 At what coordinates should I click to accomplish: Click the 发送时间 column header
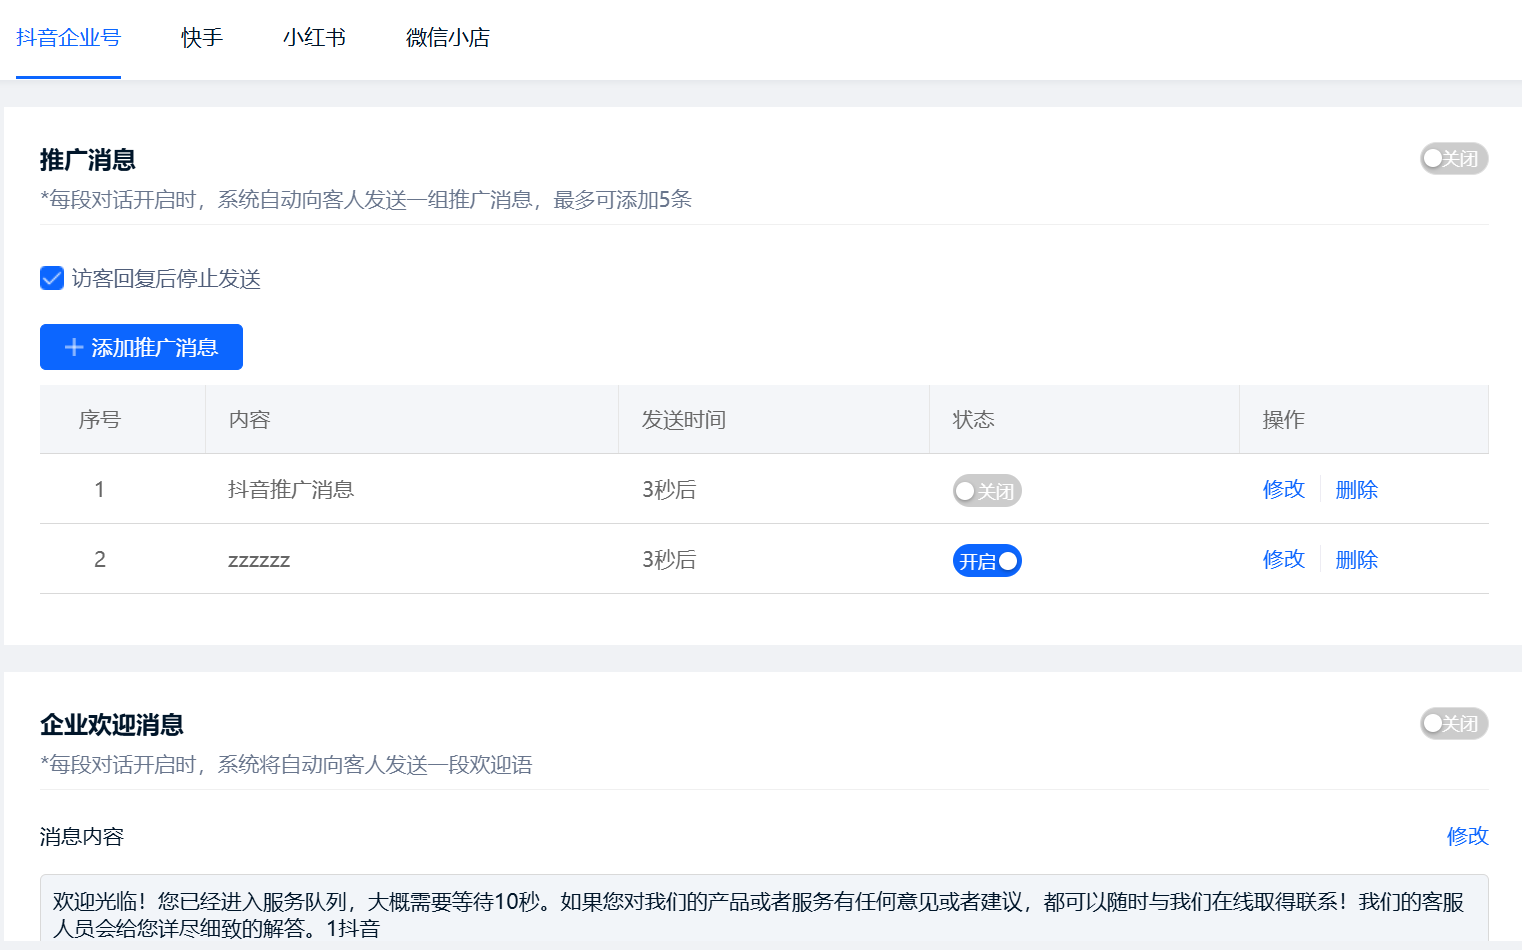tap(684, 420)
